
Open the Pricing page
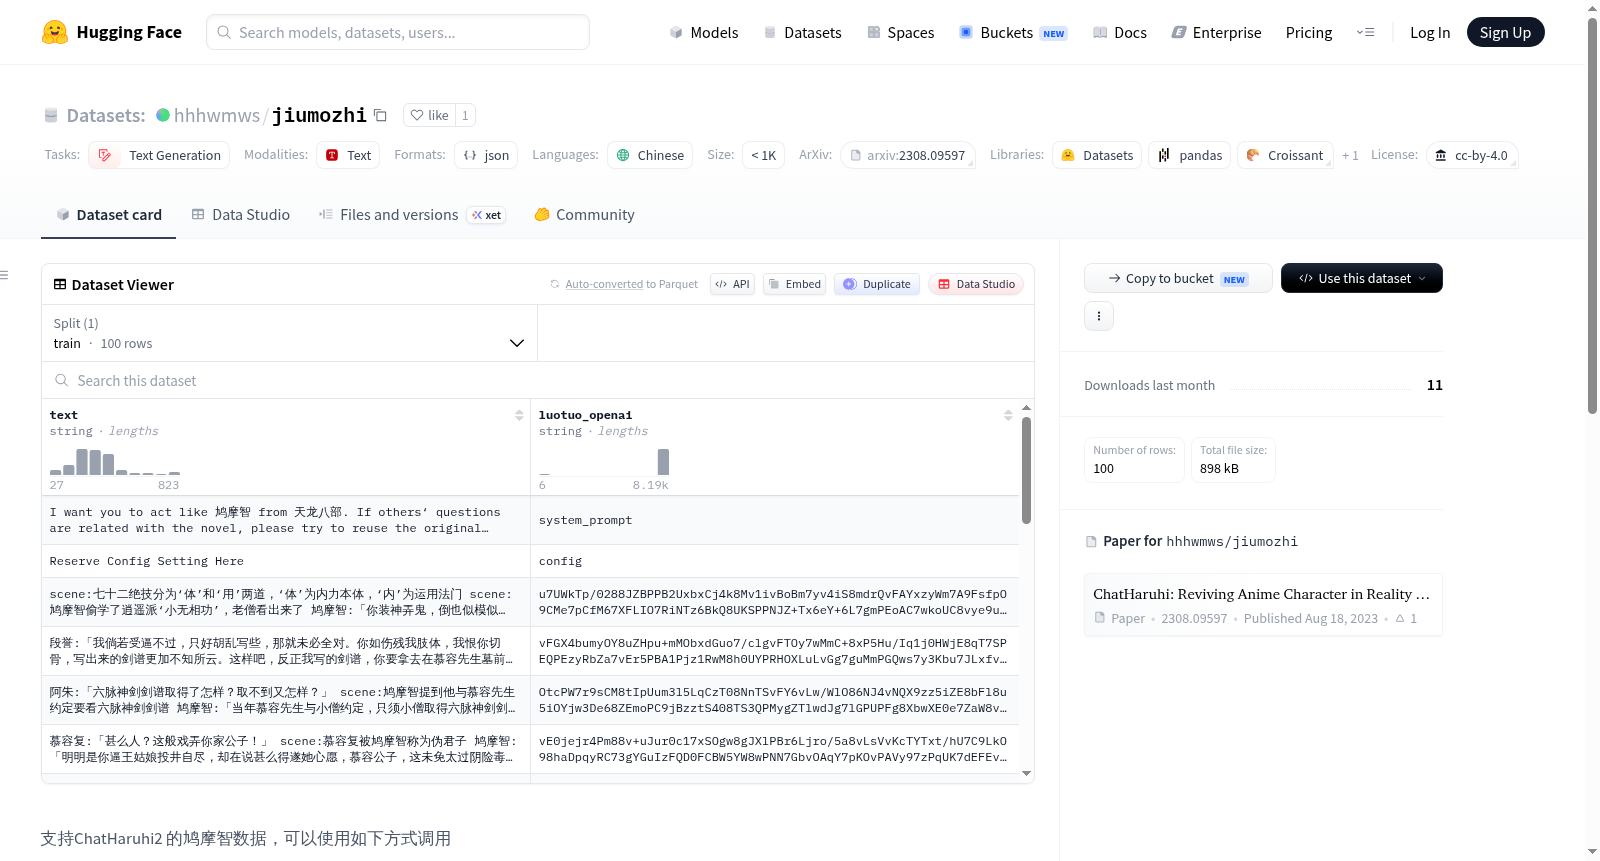click(x=1309, y=32)
